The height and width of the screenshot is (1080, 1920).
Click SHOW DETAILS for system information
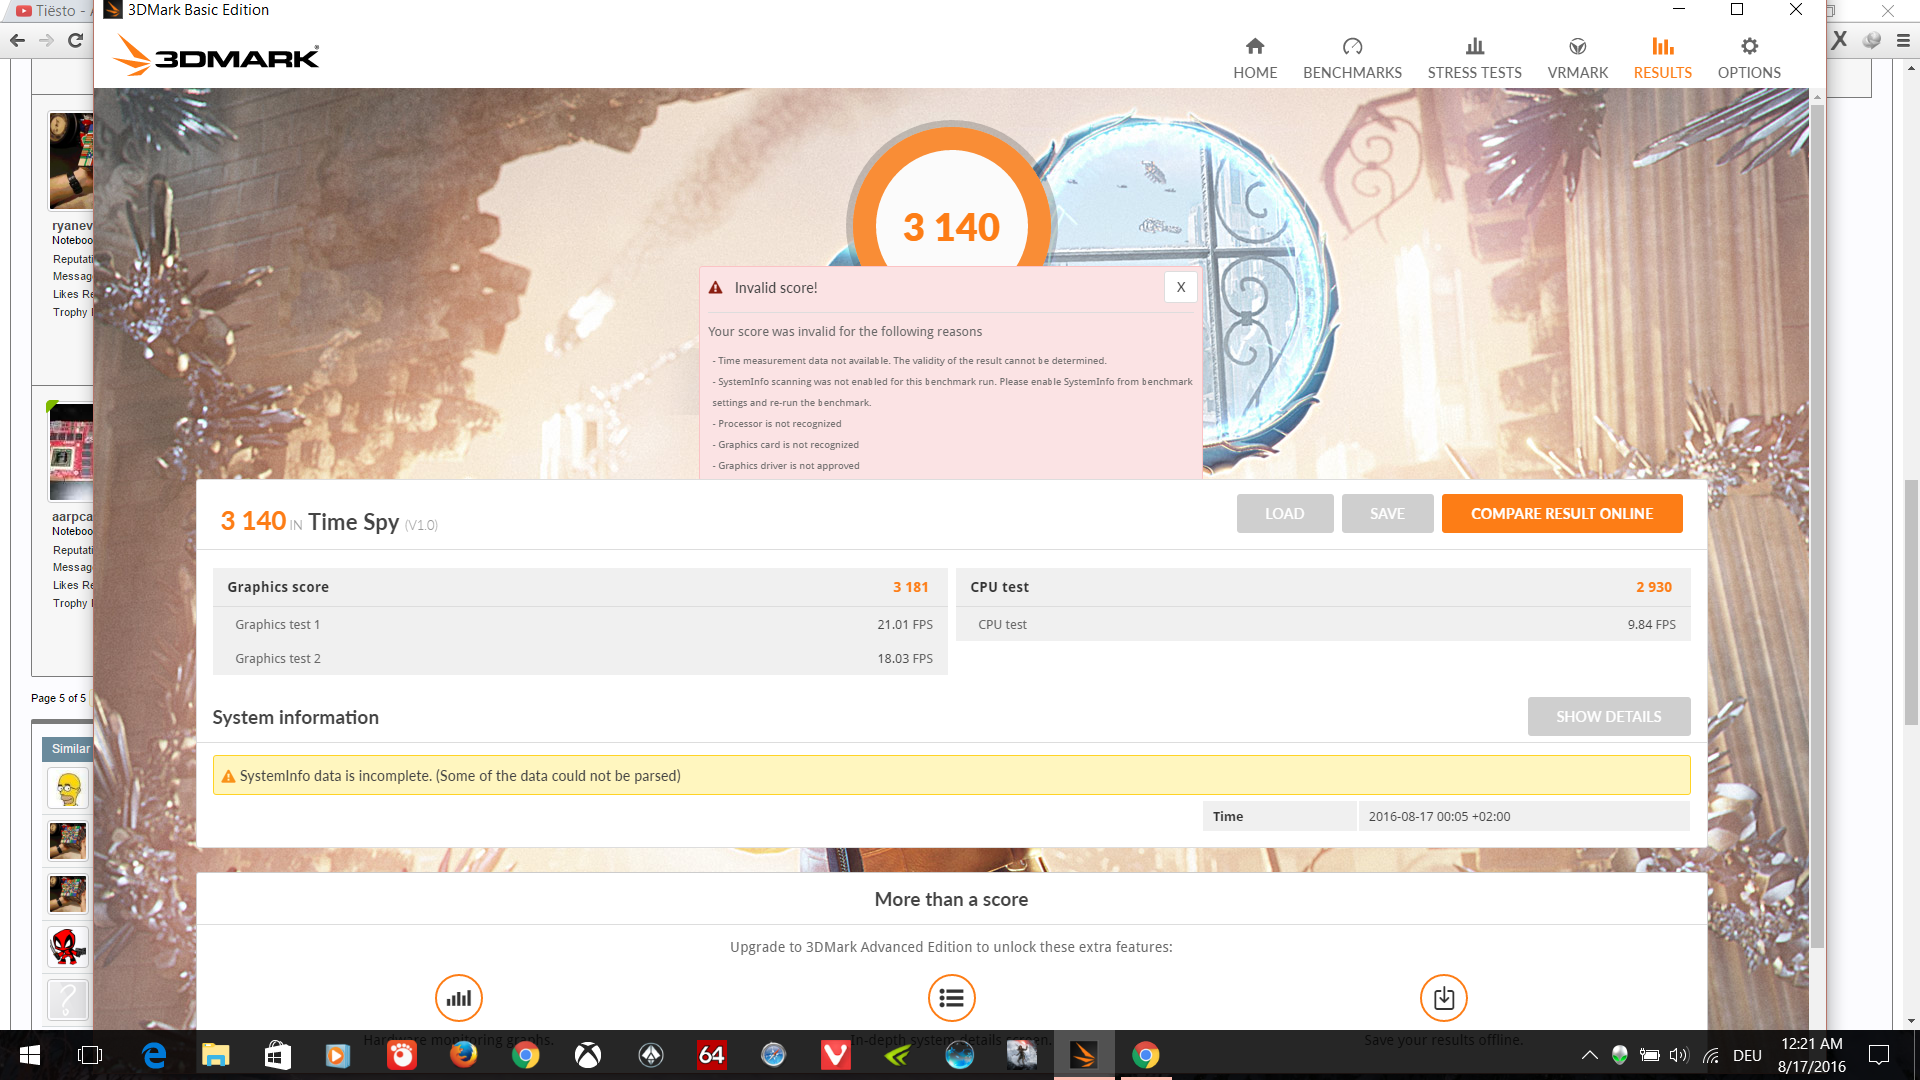(1608, 717)
